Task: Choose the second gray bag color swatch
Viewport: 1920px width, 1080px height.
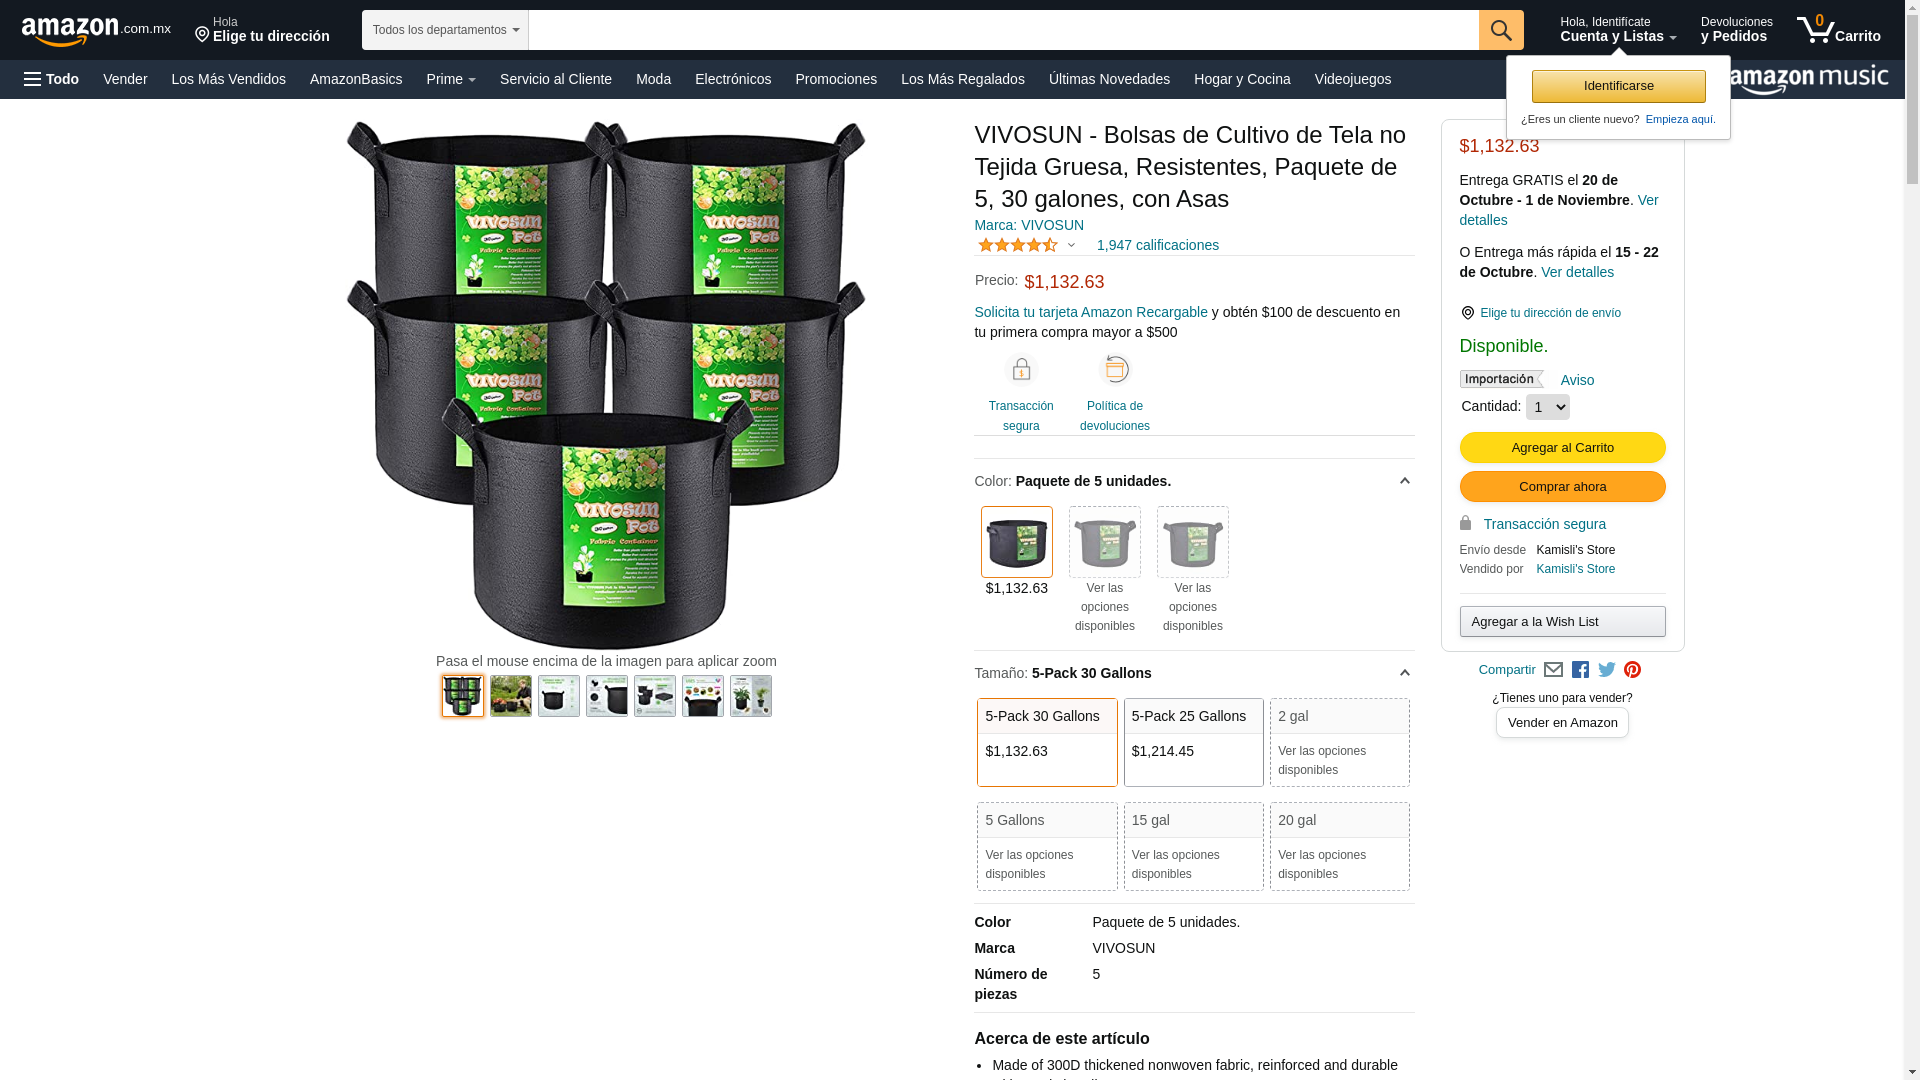Action: [1192, 542]
